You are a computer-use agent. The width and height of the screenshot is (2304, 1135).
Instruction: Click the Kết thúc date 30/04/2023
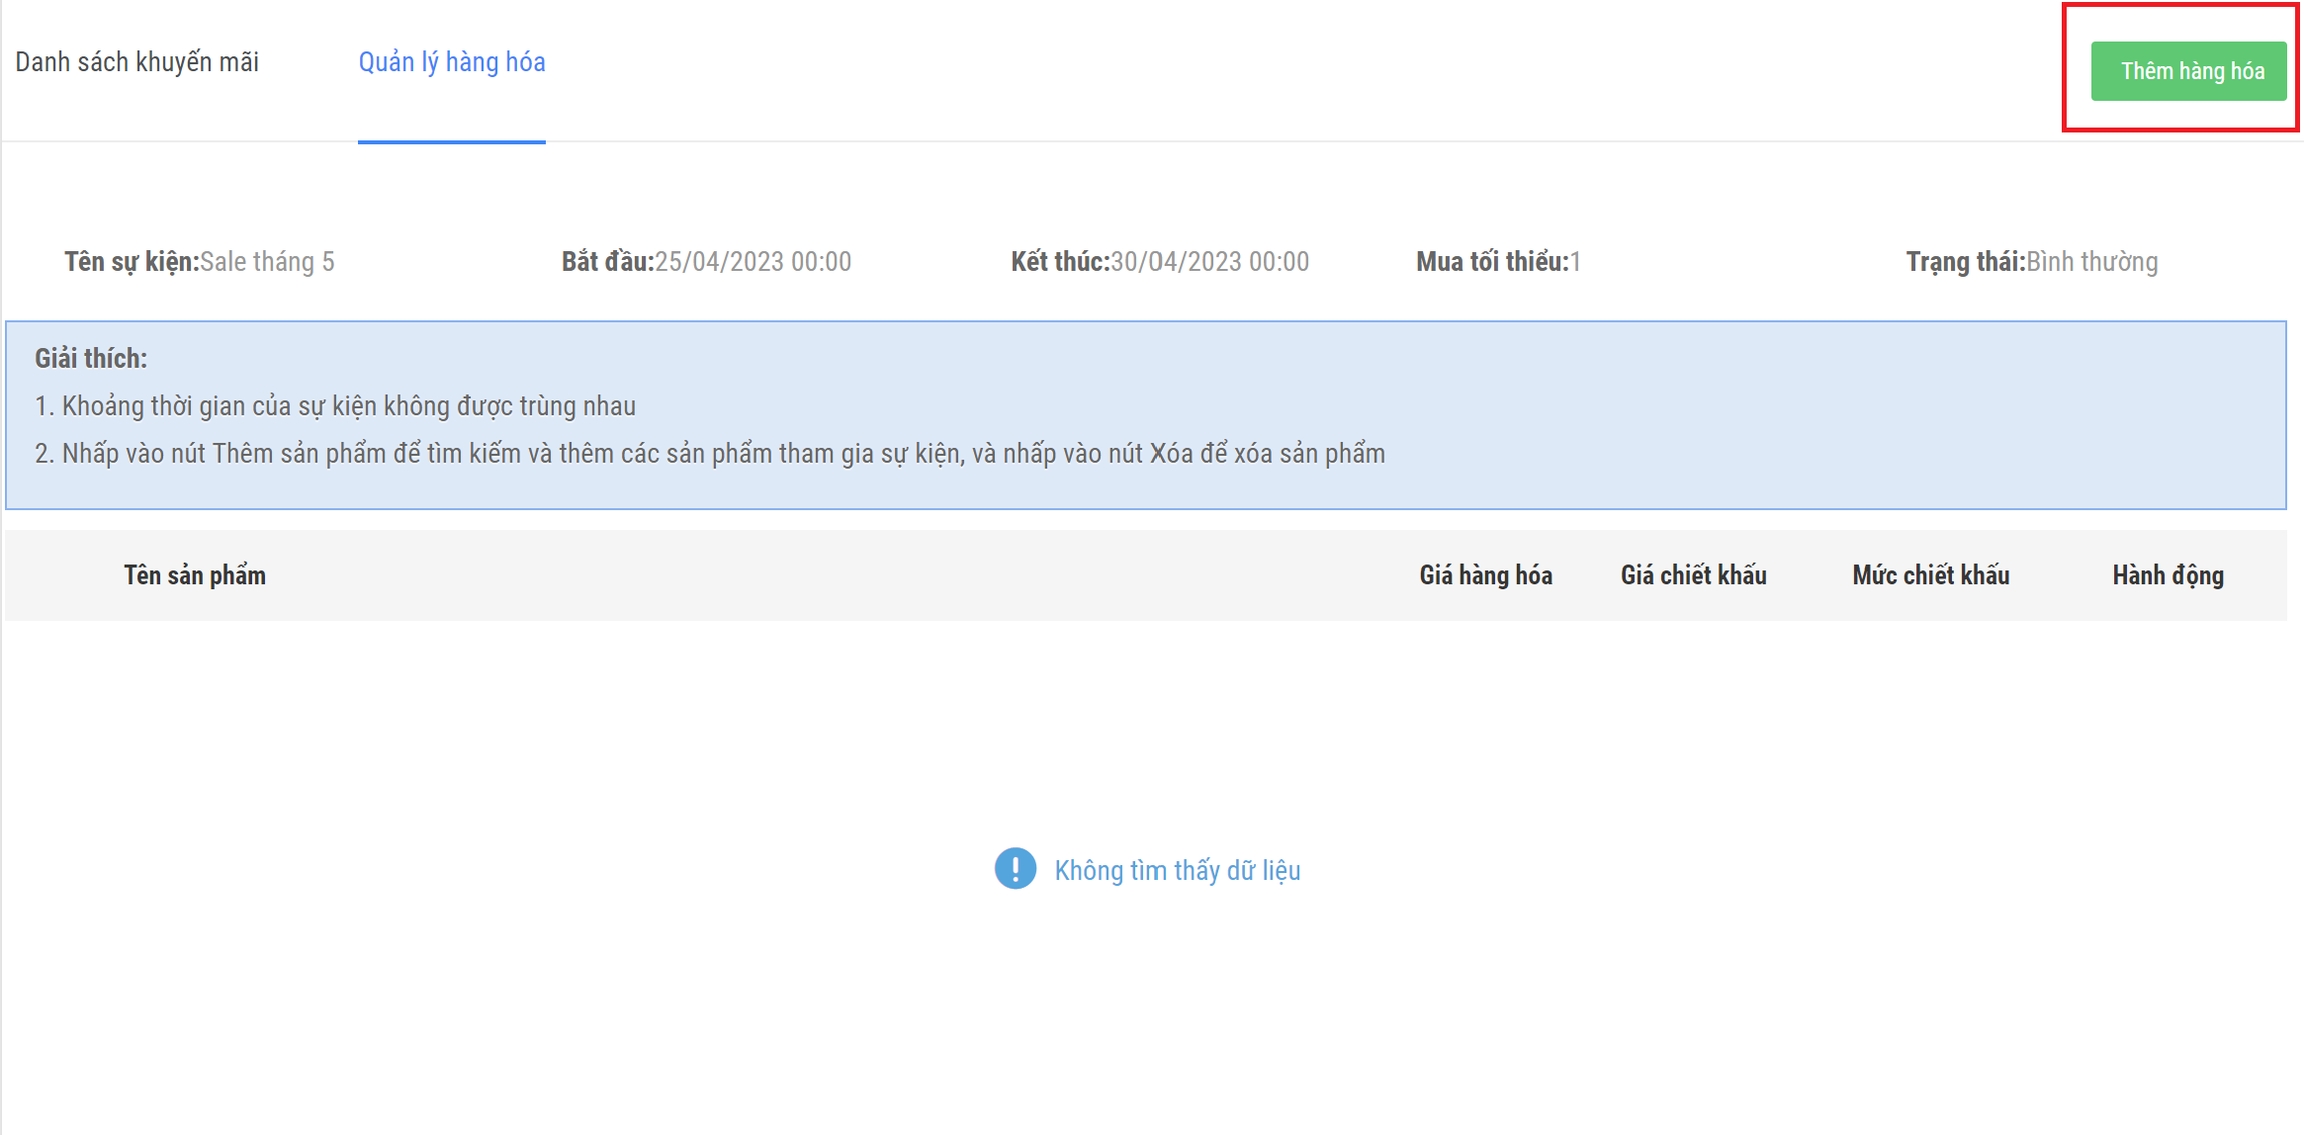click(1209, 262)
